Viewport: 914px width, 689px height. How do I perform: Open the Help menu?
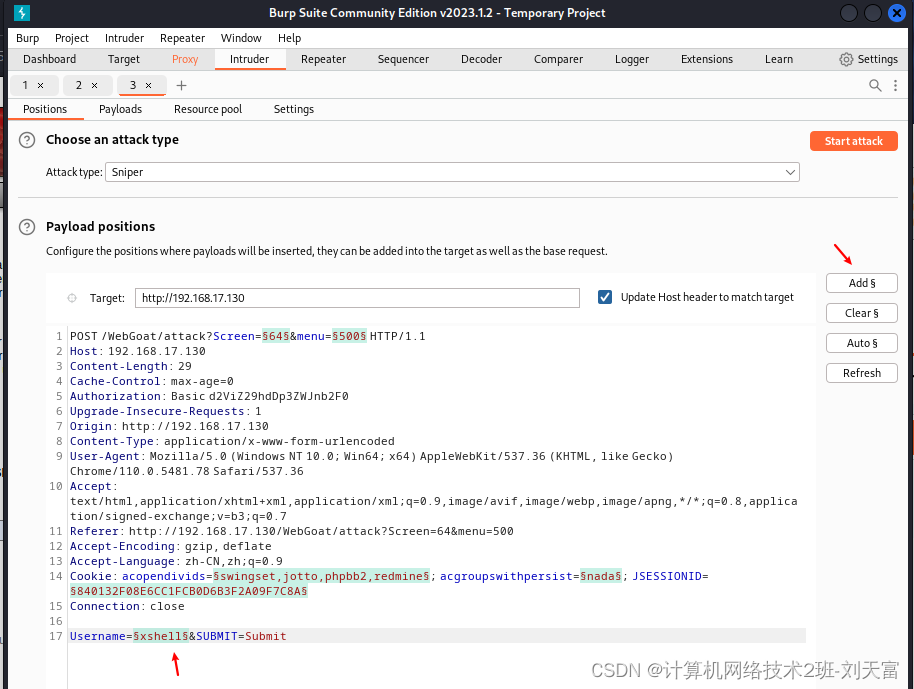pos(289,38)
